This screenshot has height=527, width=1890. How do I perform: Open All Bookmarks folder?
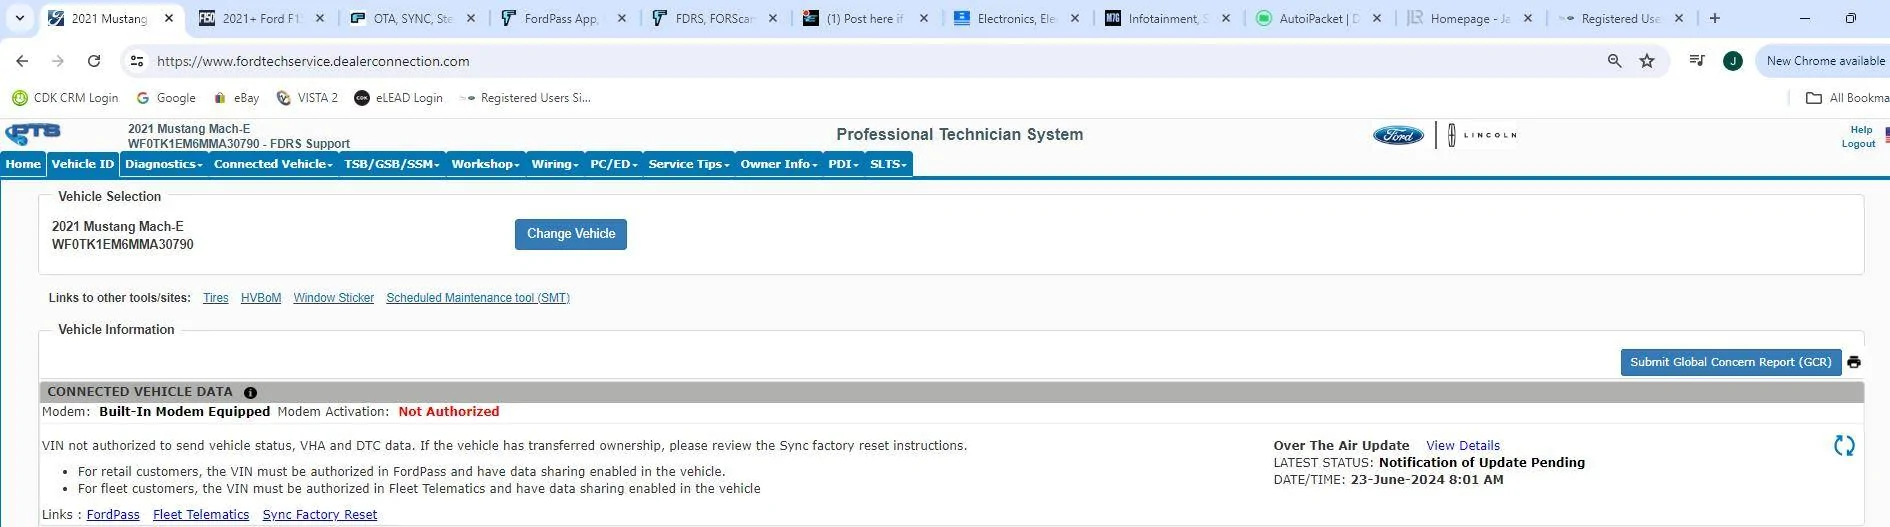(x=1847, y=98)
